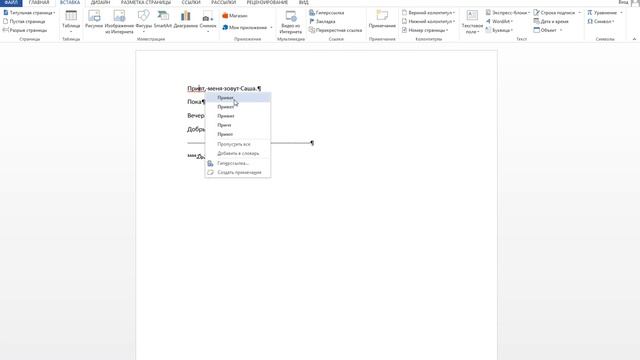Open the Таблица insert table button

point(71,21)
